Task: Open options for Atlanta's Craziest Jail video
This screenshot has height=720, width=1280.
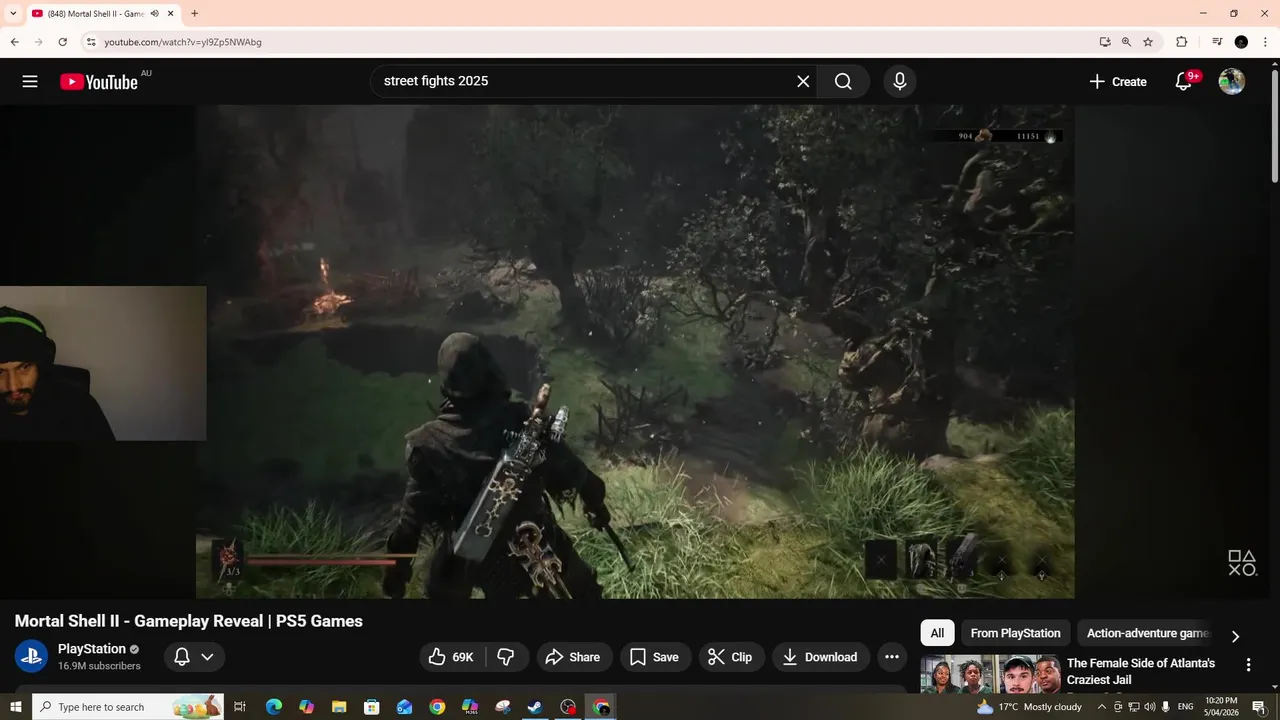Action: [1248, 665]
